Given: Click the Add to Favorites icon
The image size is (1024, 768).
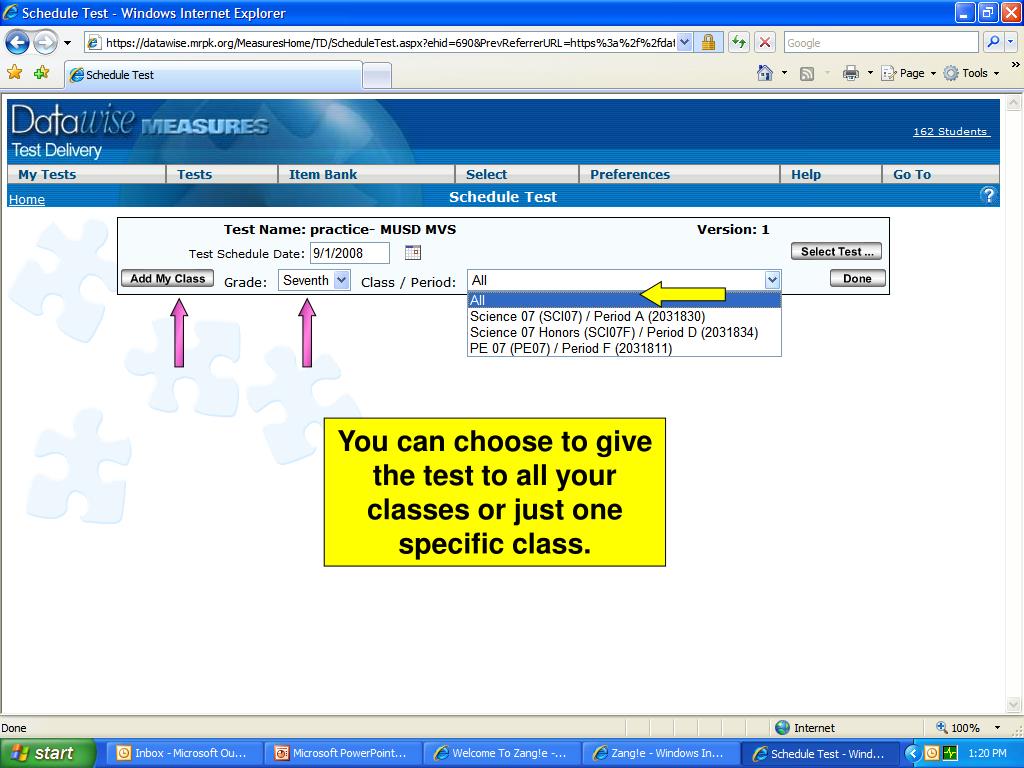Looking at the screenshot, I should [x=41, y=72].
